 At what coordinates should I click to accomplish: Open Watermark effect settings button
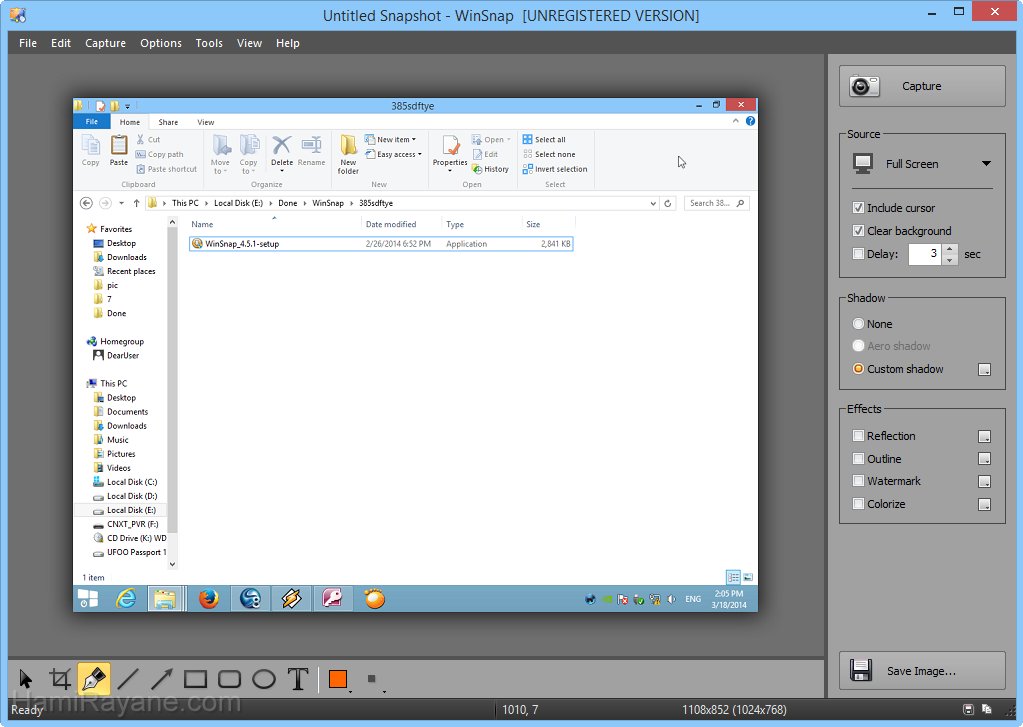tap(985, 482)
